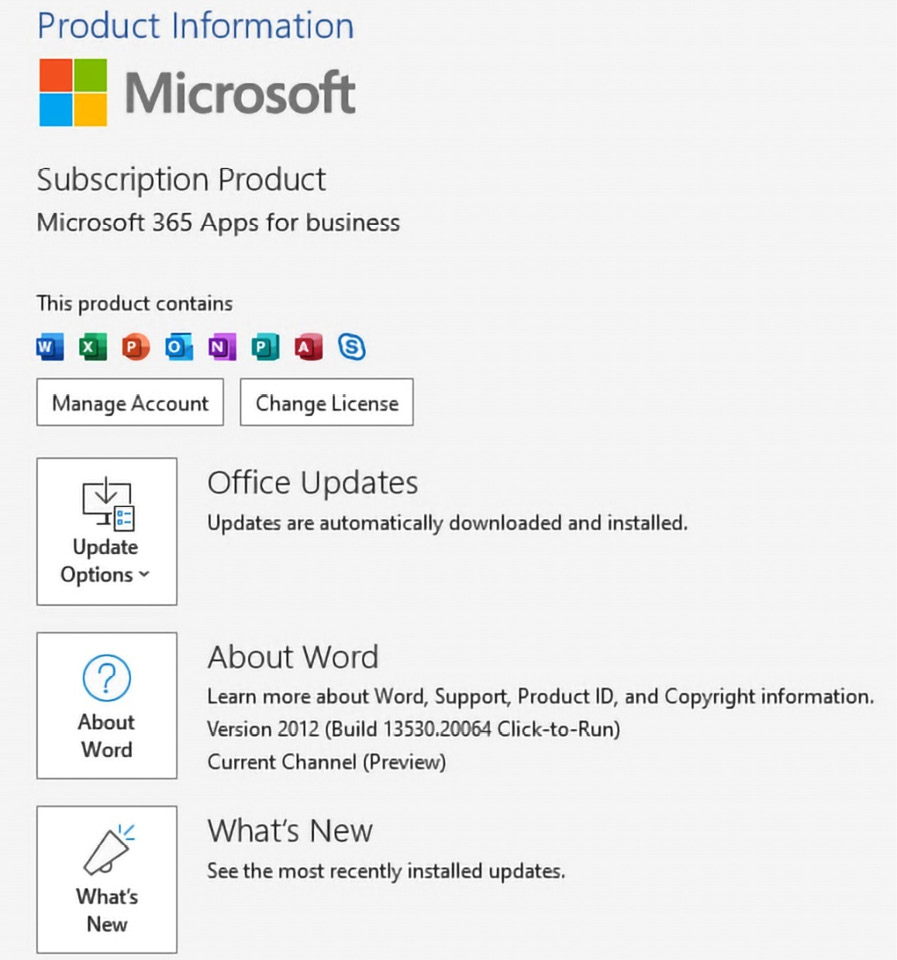Click the Outlook app icon
The image size is (897, 960).
pos(179,347)
